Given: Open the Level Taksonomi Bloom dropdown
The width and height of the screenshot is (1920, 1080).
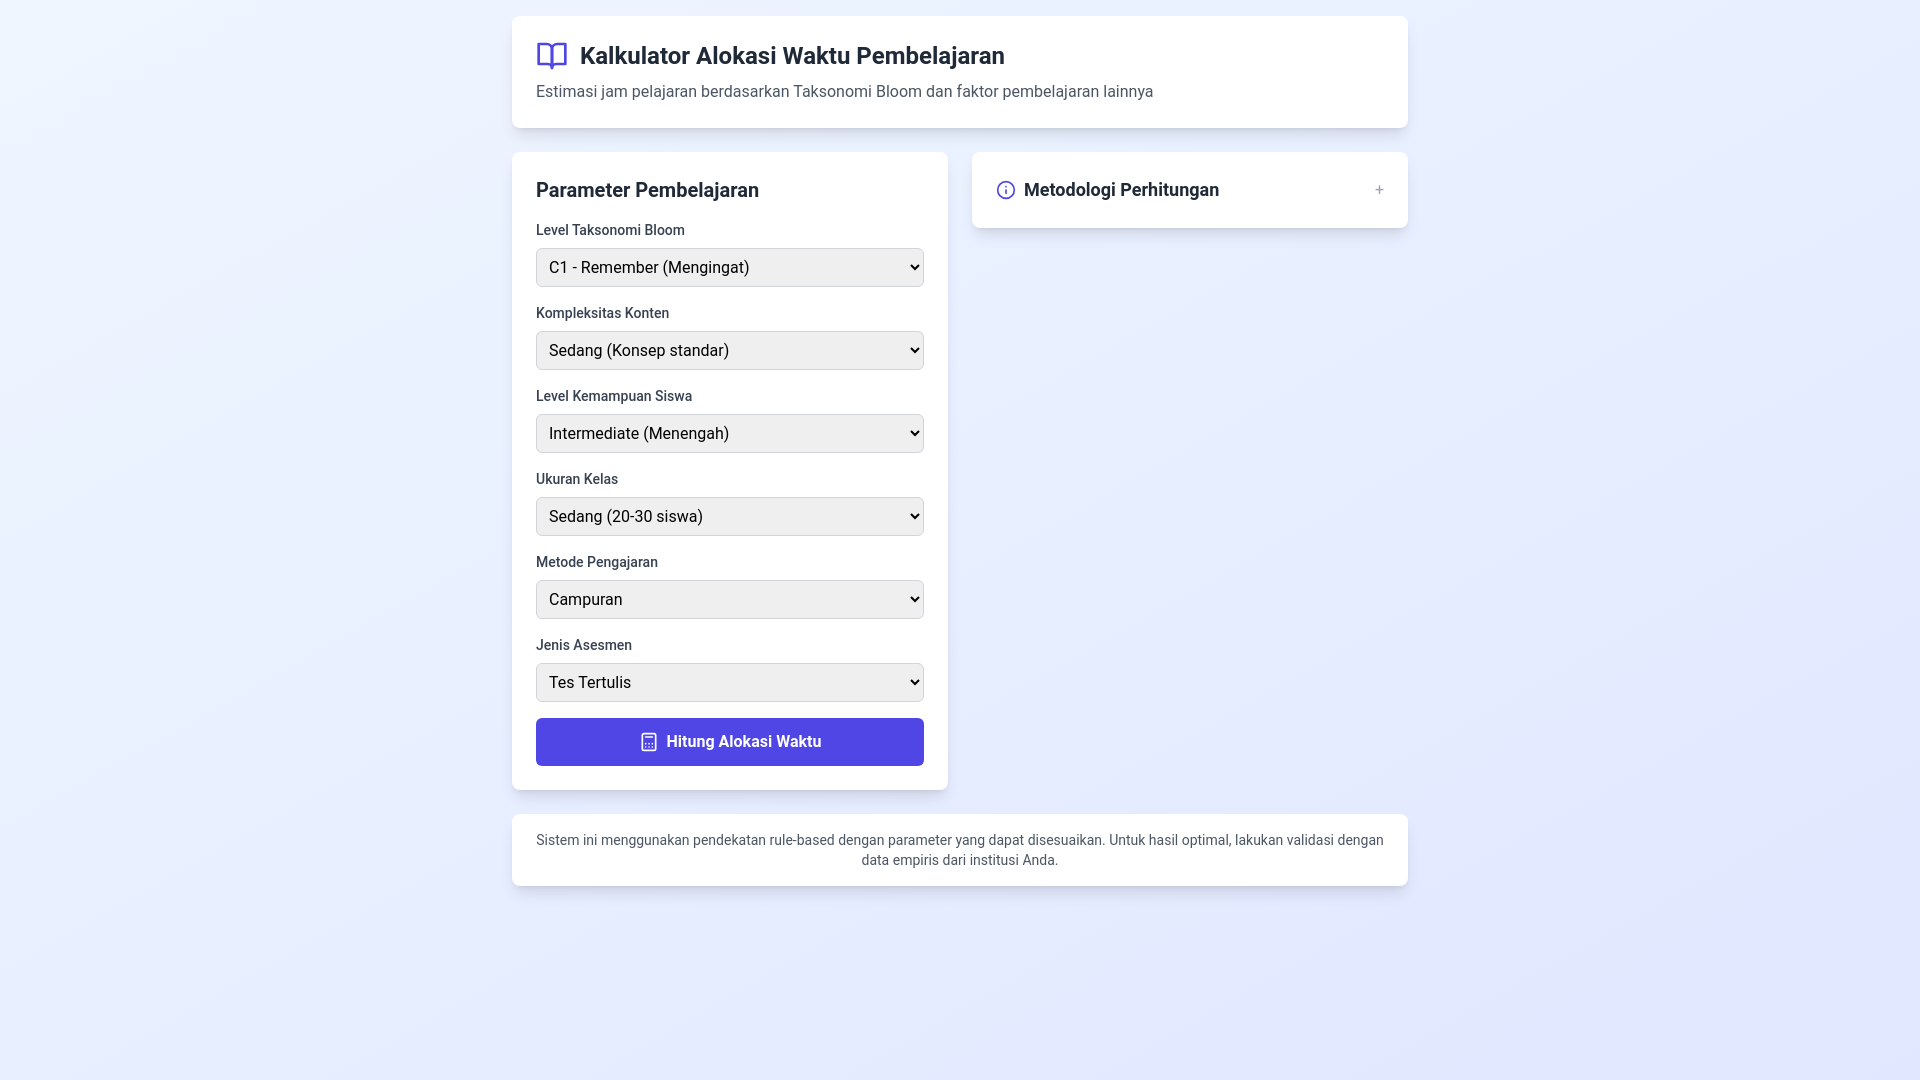Looking at the screenshot, I should [x=729, y=267].
